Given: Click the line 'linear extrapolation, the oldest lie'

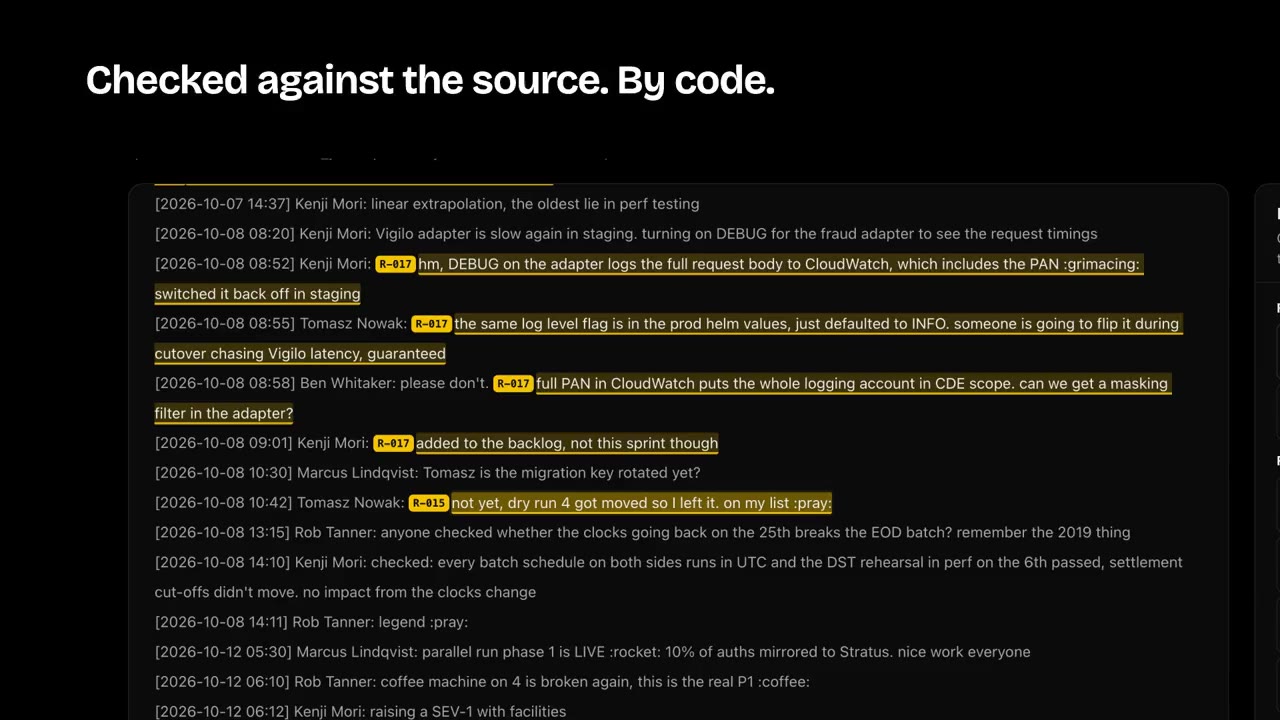Looking at the screenshot, I should (x=427, y=204).
